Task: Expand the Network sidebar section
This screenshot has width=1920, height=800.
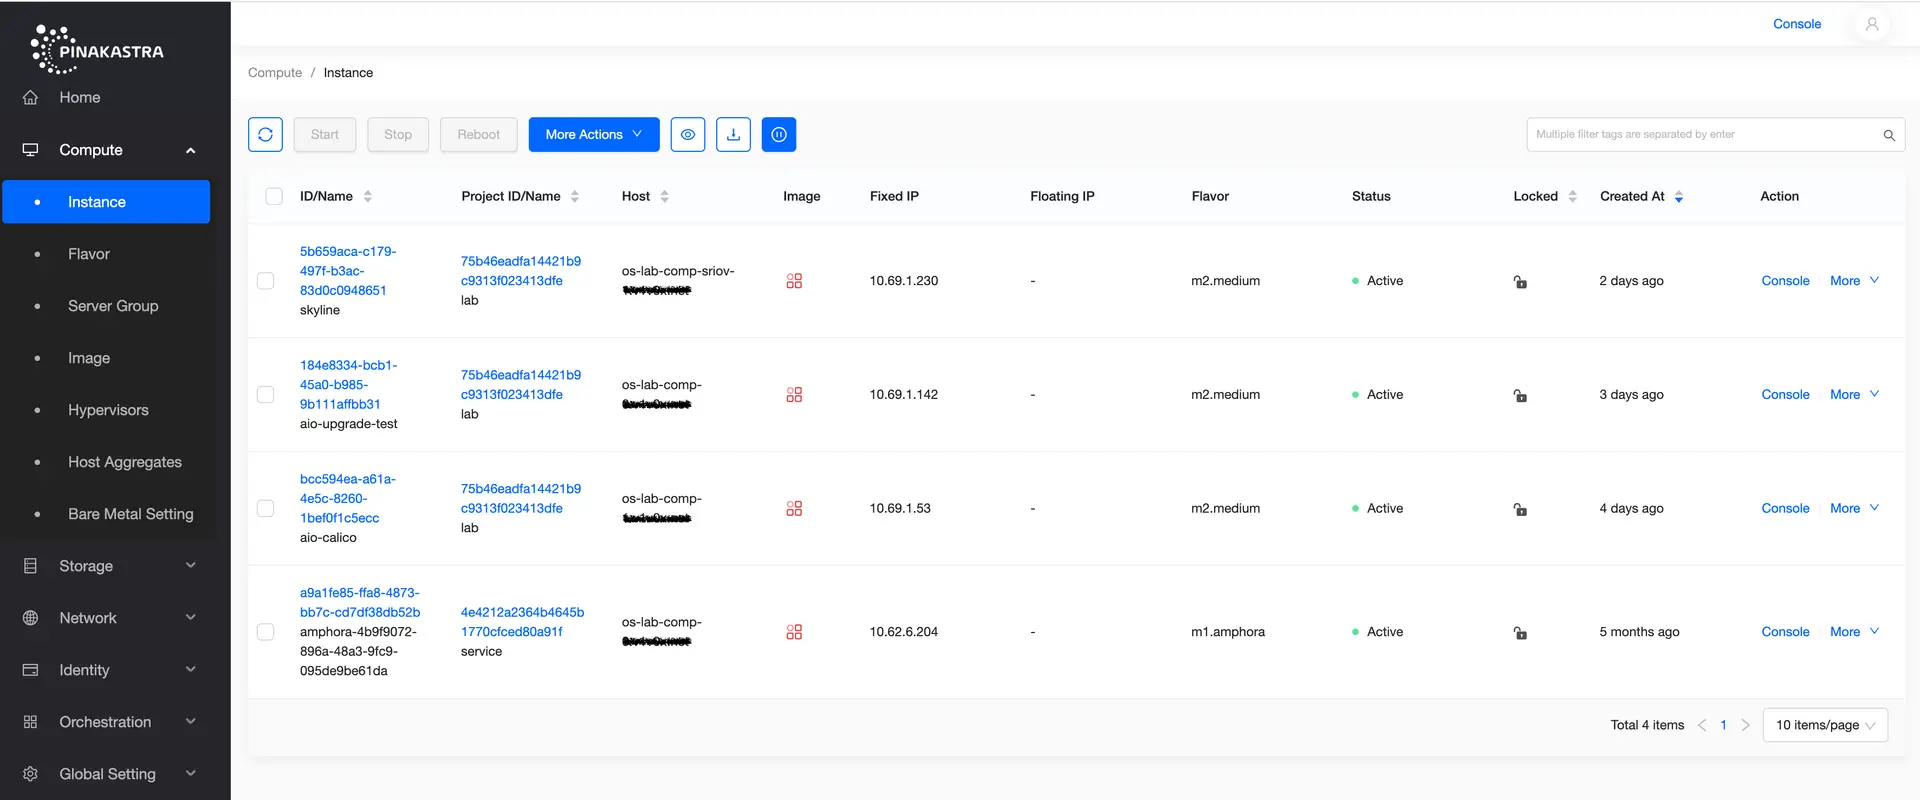Action: tap(190, 618)
